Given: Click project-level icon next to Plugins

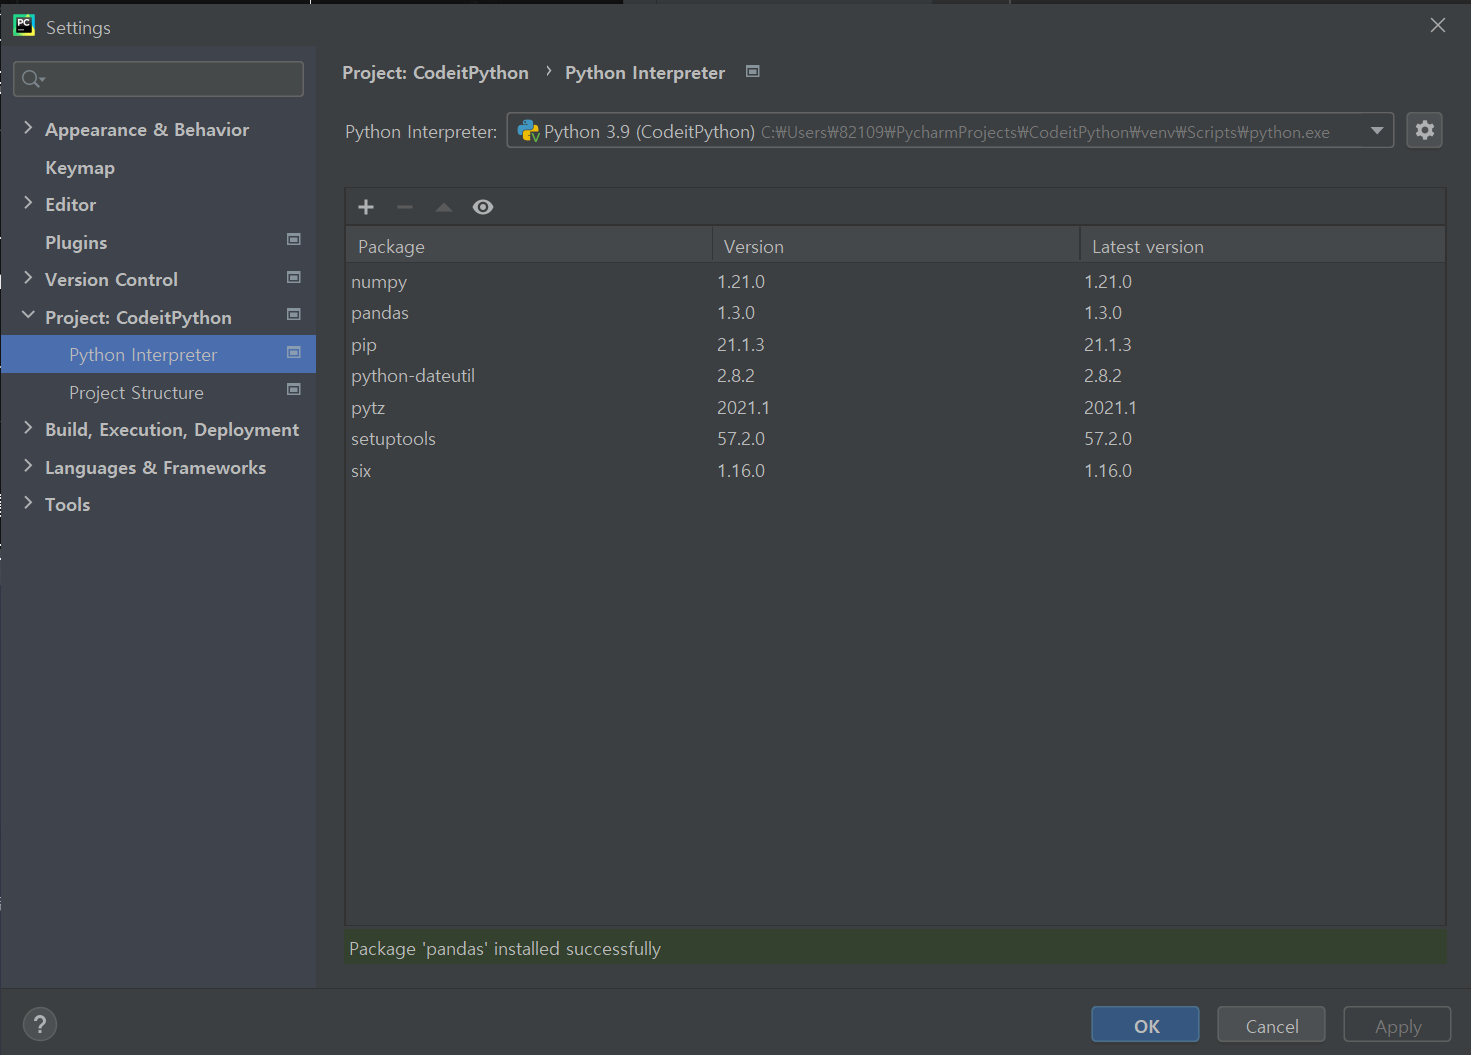Looking at the screenshot, I should (294, 239).
